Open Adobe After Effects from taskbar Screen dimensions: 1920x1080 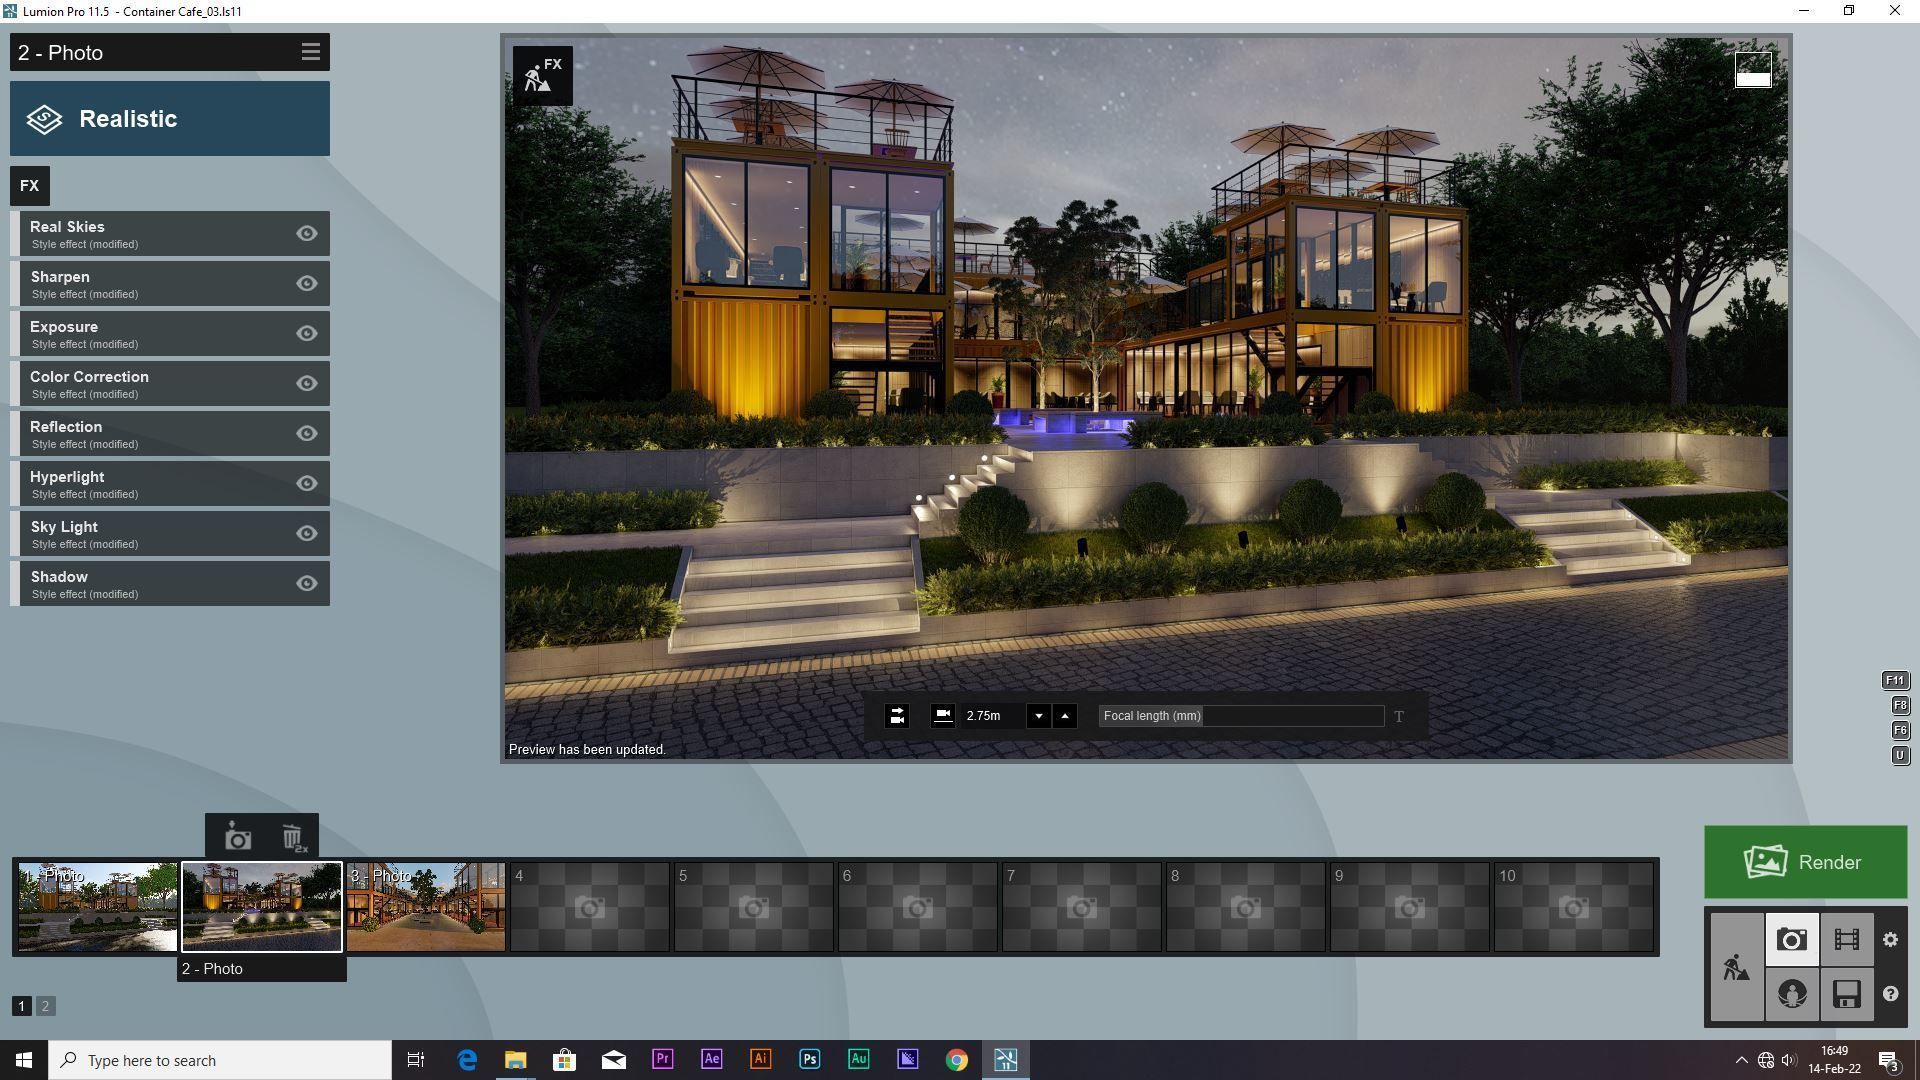[x=711, y=1060]
